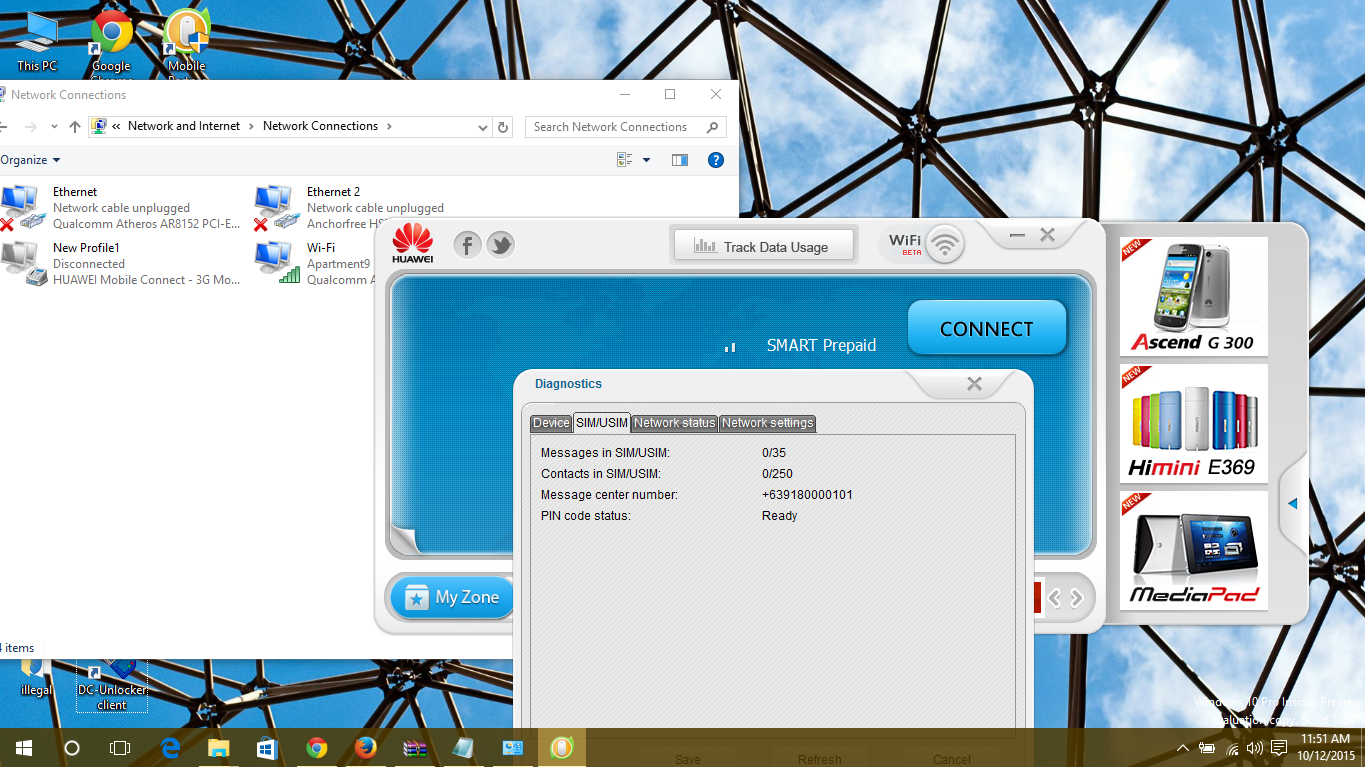The image size is (1365, 767).
Task: Open Action Center notifications
Action: pos(1279,748)
